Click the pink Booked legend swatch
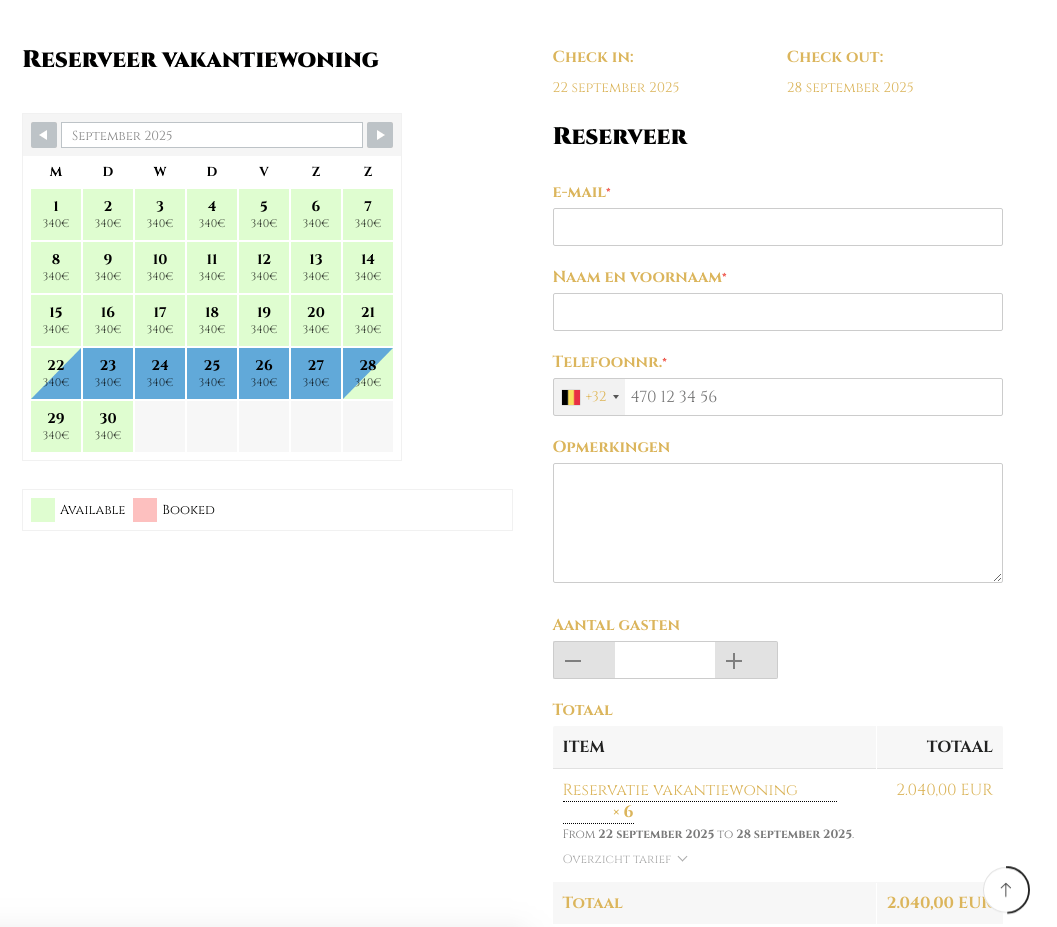Viewport: 1057px width, 927px height. pos(145,510)
